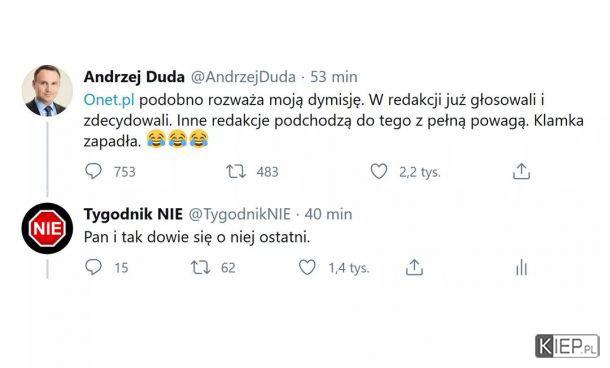The height and width of the screenshot is (368, 610).
Task: Click the 40 min timestamp
Action: coord(328,214)
